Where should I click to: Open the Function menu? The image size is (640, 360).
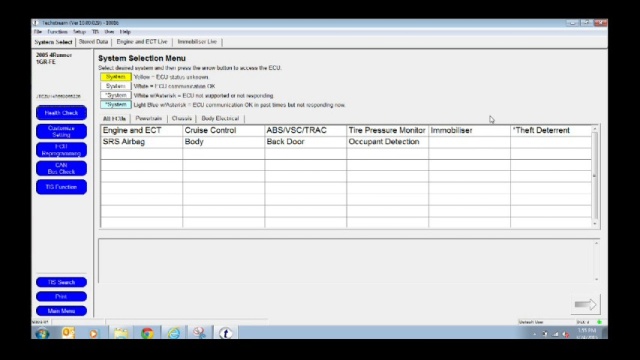coord(57,32)
